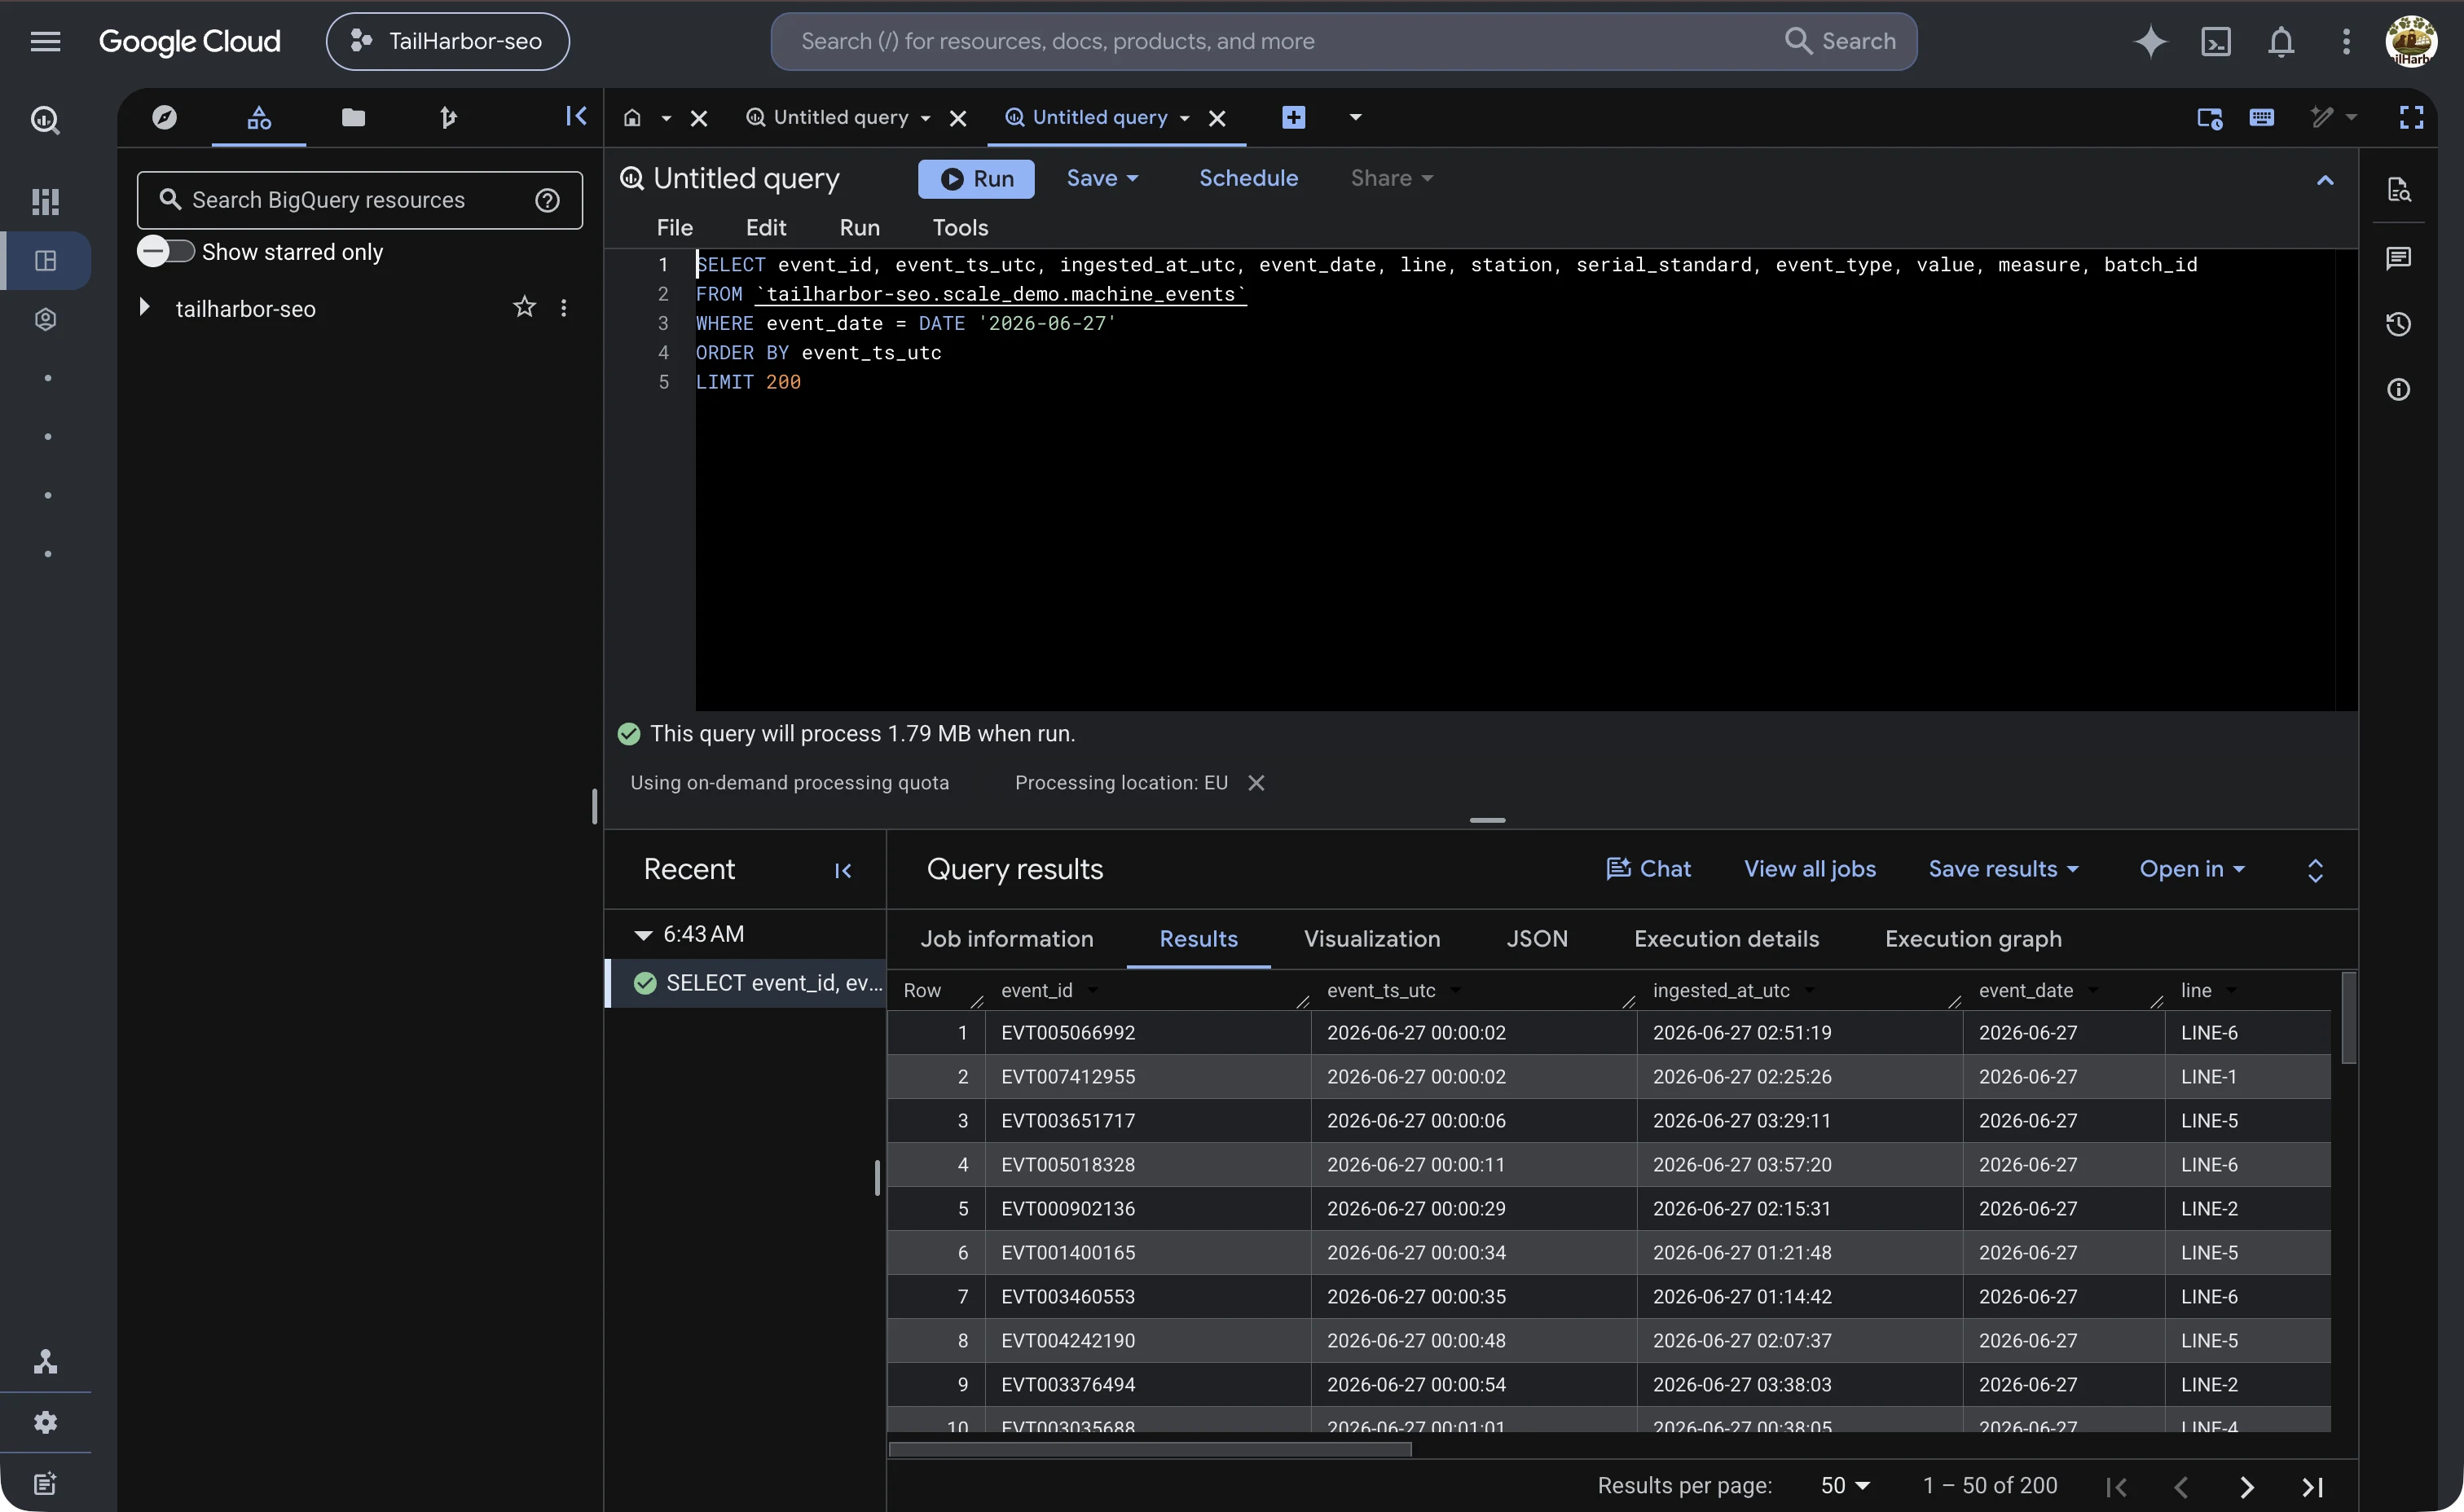Open Chat for query results

pos(1648,869)
